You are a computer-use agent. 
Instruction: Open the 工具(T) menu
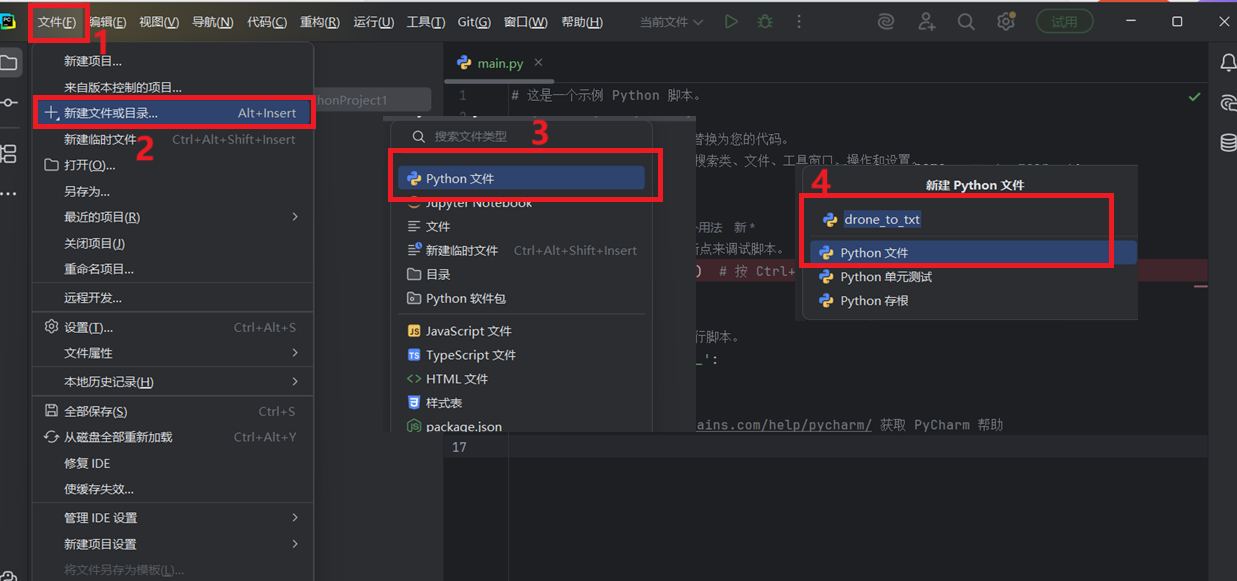pyautogui.click(x=426, y=22)
